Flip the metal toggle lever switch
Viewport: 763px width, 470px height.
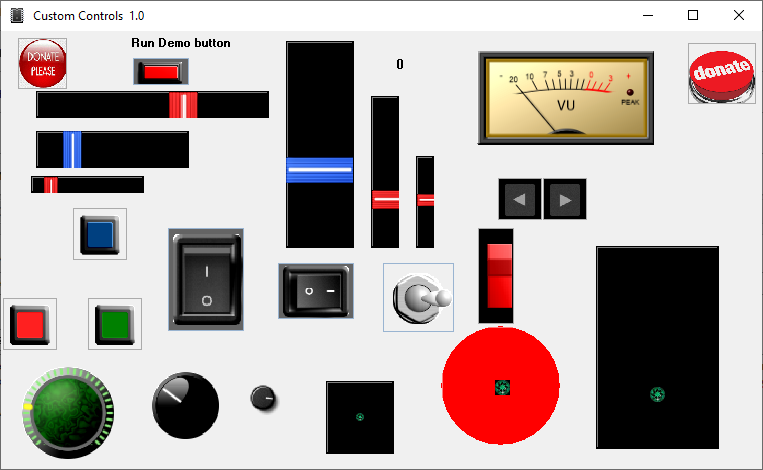pyautogui.click(x=418, y=297)
